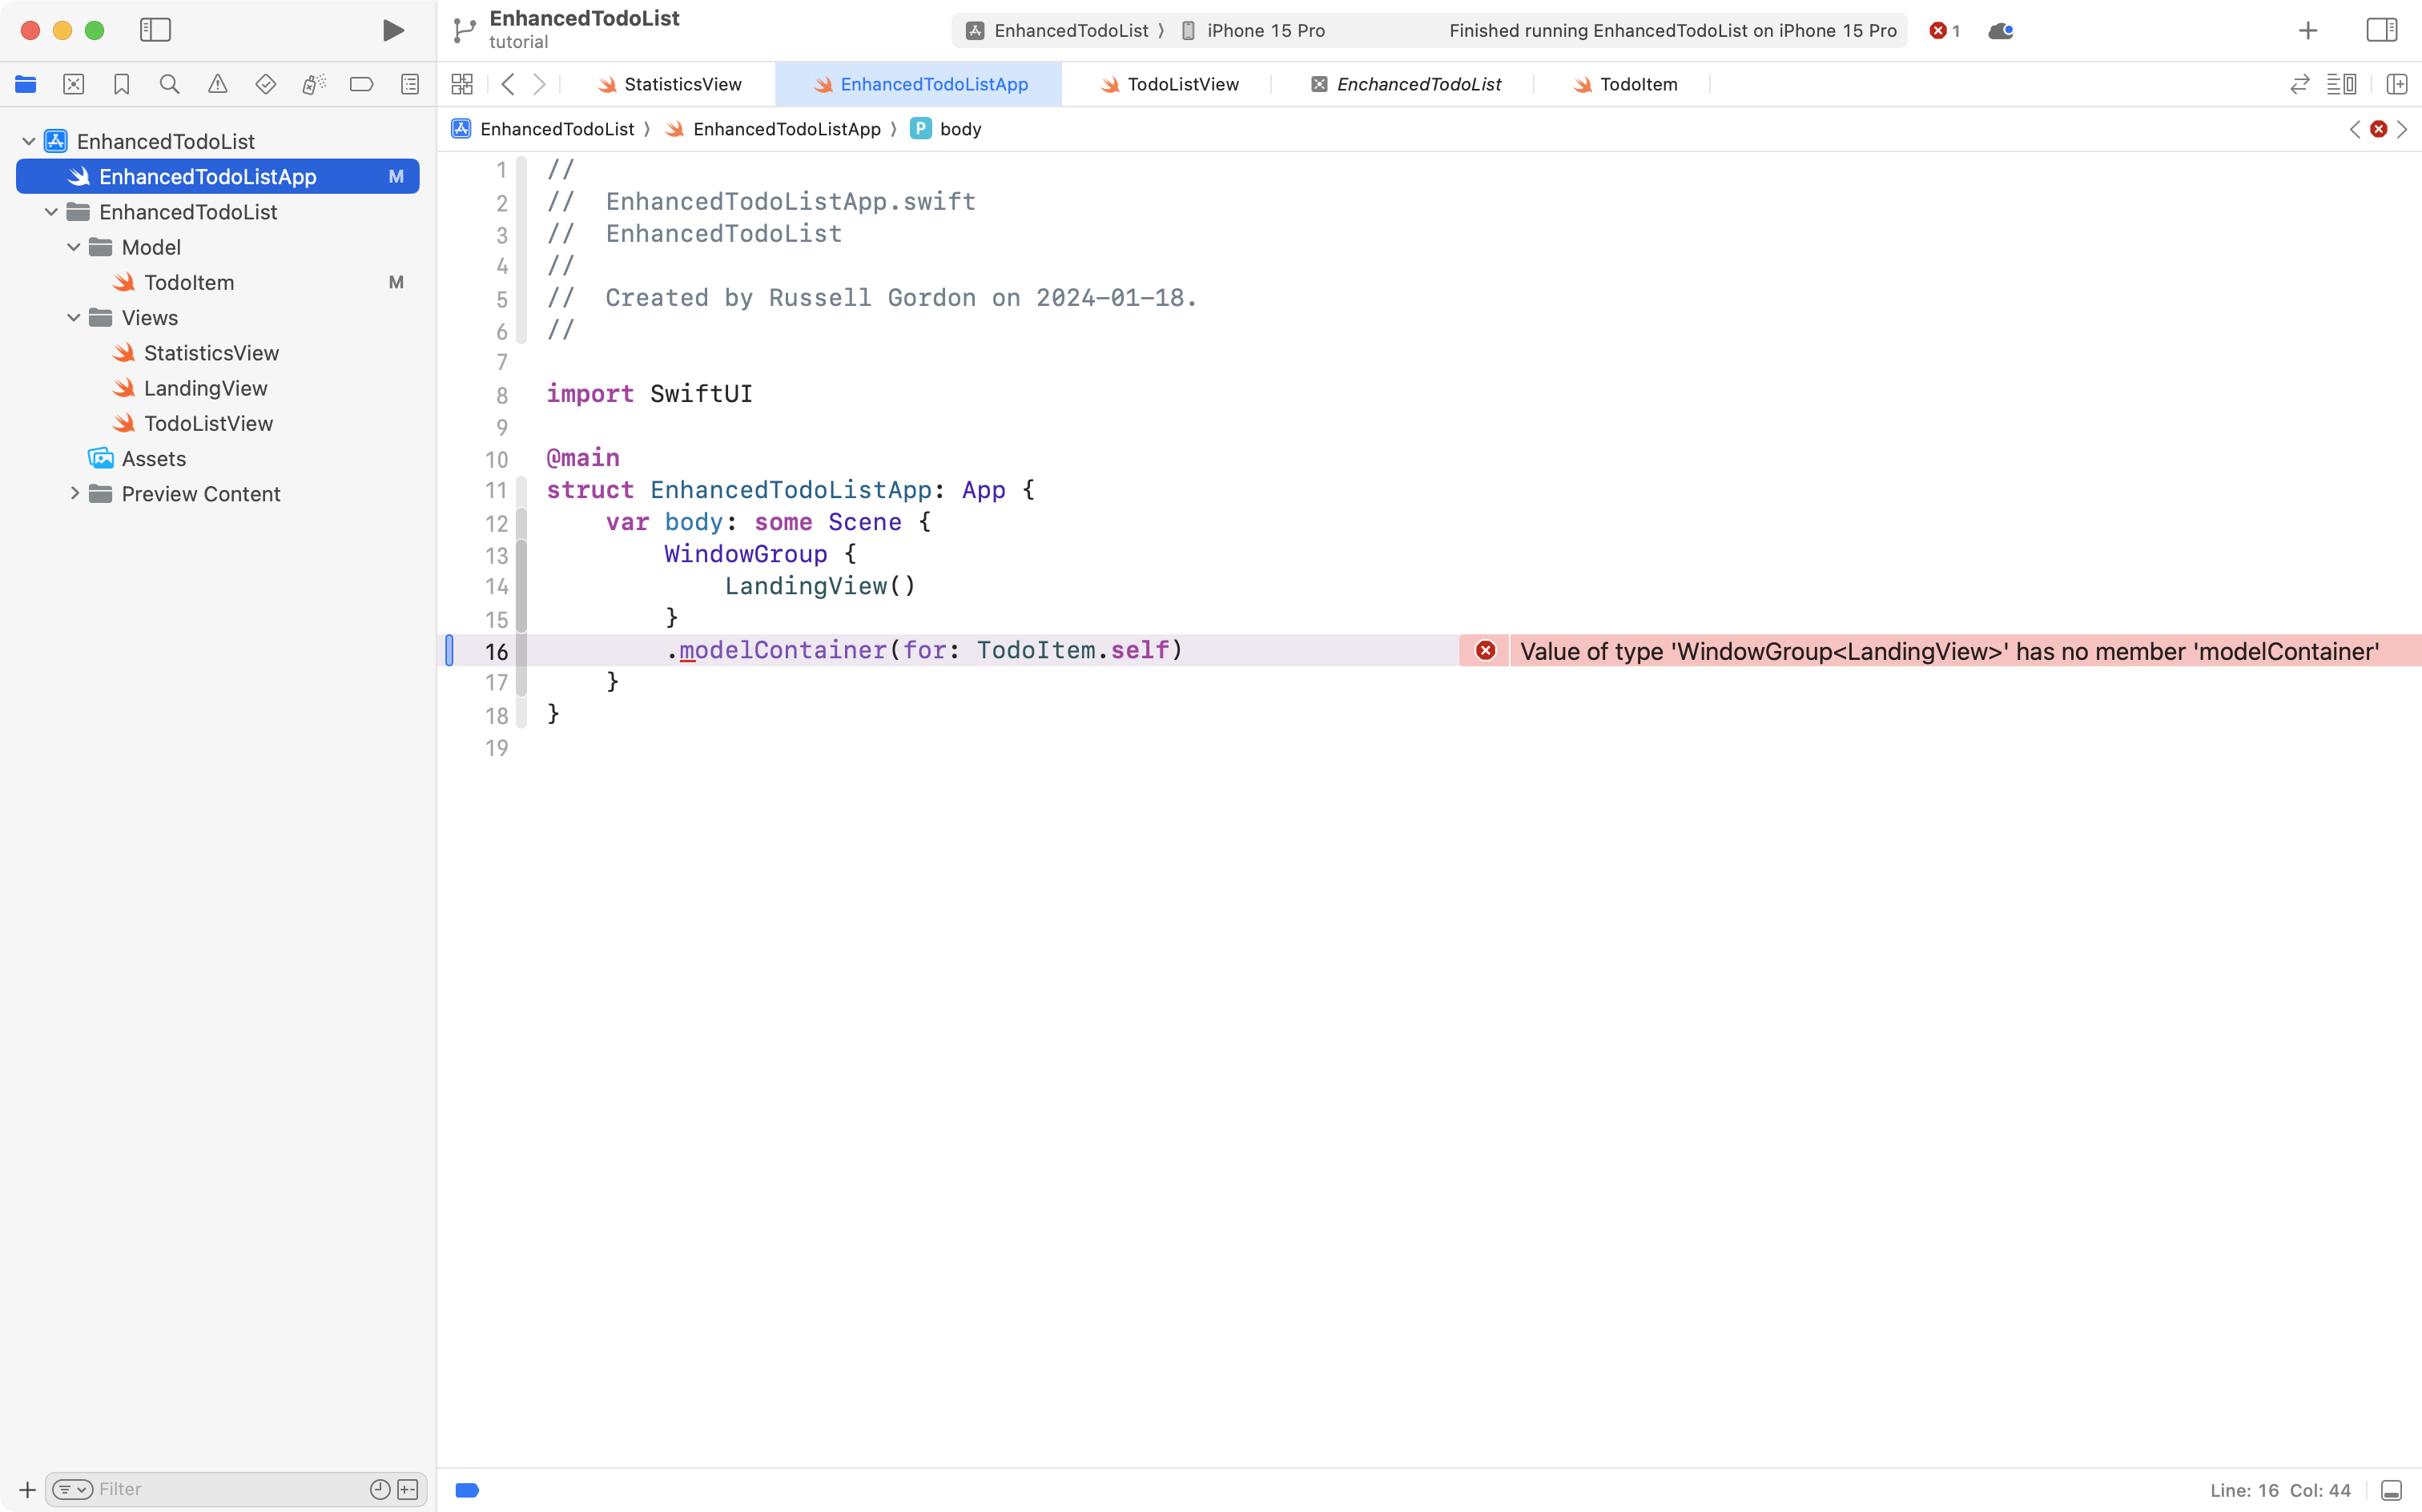Switch to the StatisticsView editor tab
The height and width of the screenshot is (1512, 2422).
[680, 84]
